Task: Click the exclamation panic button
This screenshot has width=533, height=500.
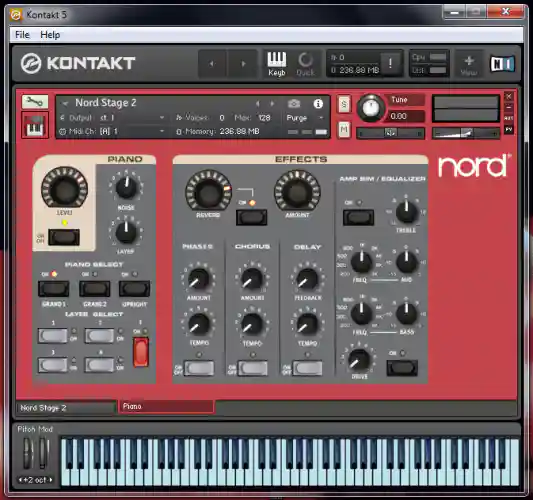Action: [x=390, y=63]
